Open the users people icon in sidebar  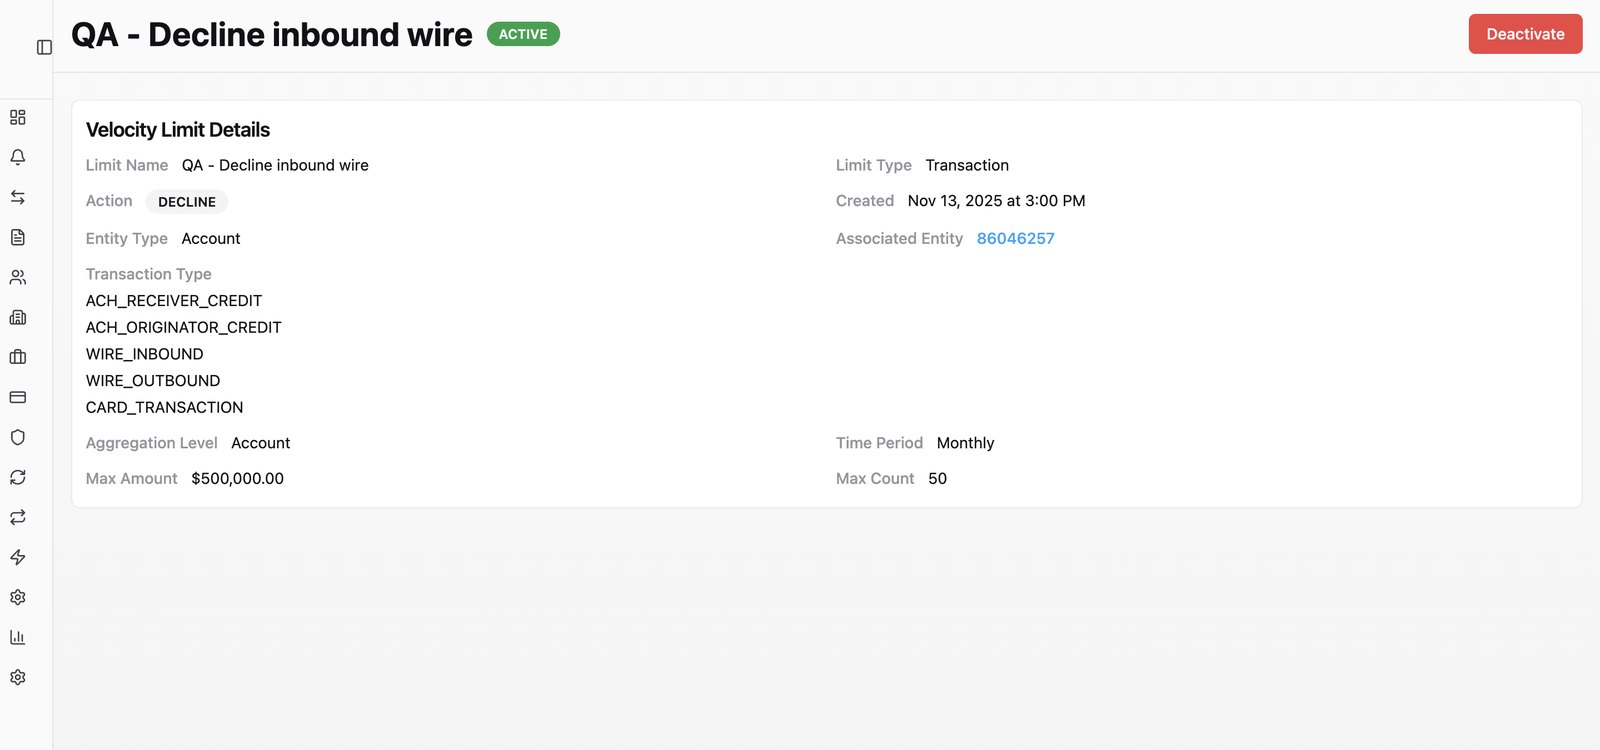coord(18,277)
